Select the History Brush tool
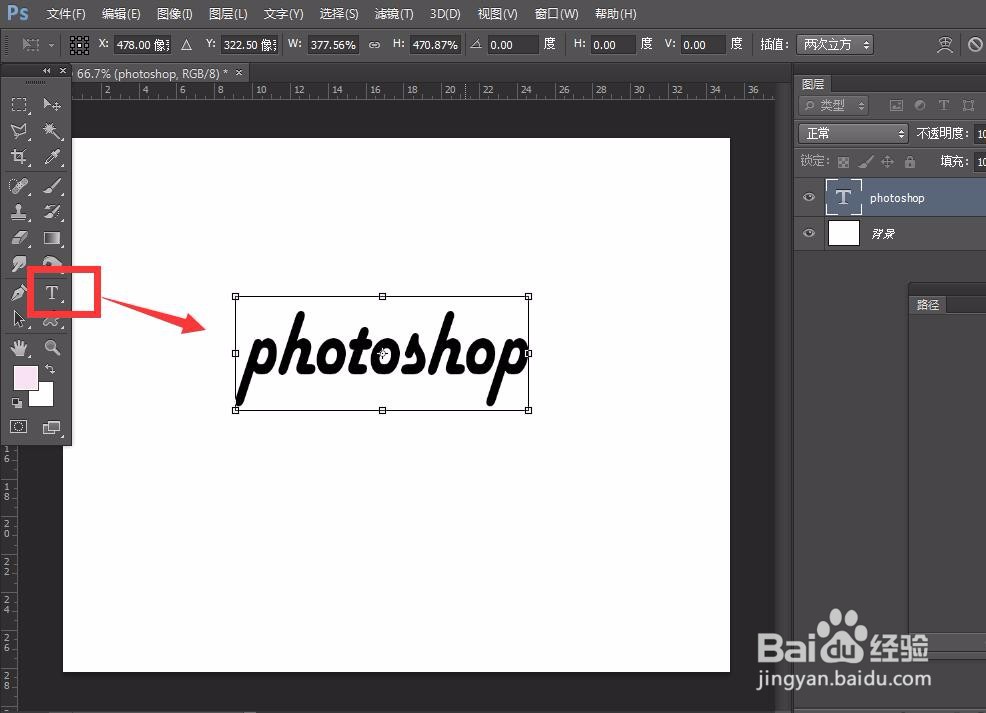Image resolution: width=986 pixels, height=713 pixels. coord(52,212)
